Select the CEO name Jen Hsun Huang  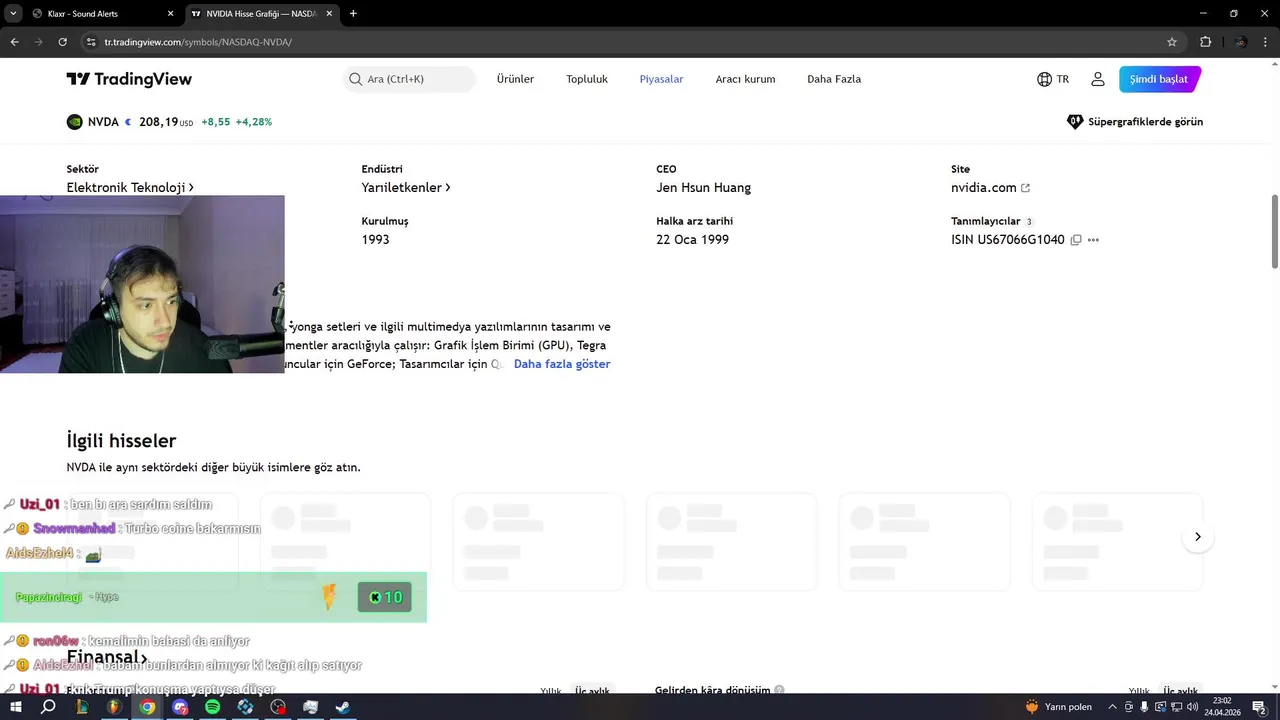703,188
